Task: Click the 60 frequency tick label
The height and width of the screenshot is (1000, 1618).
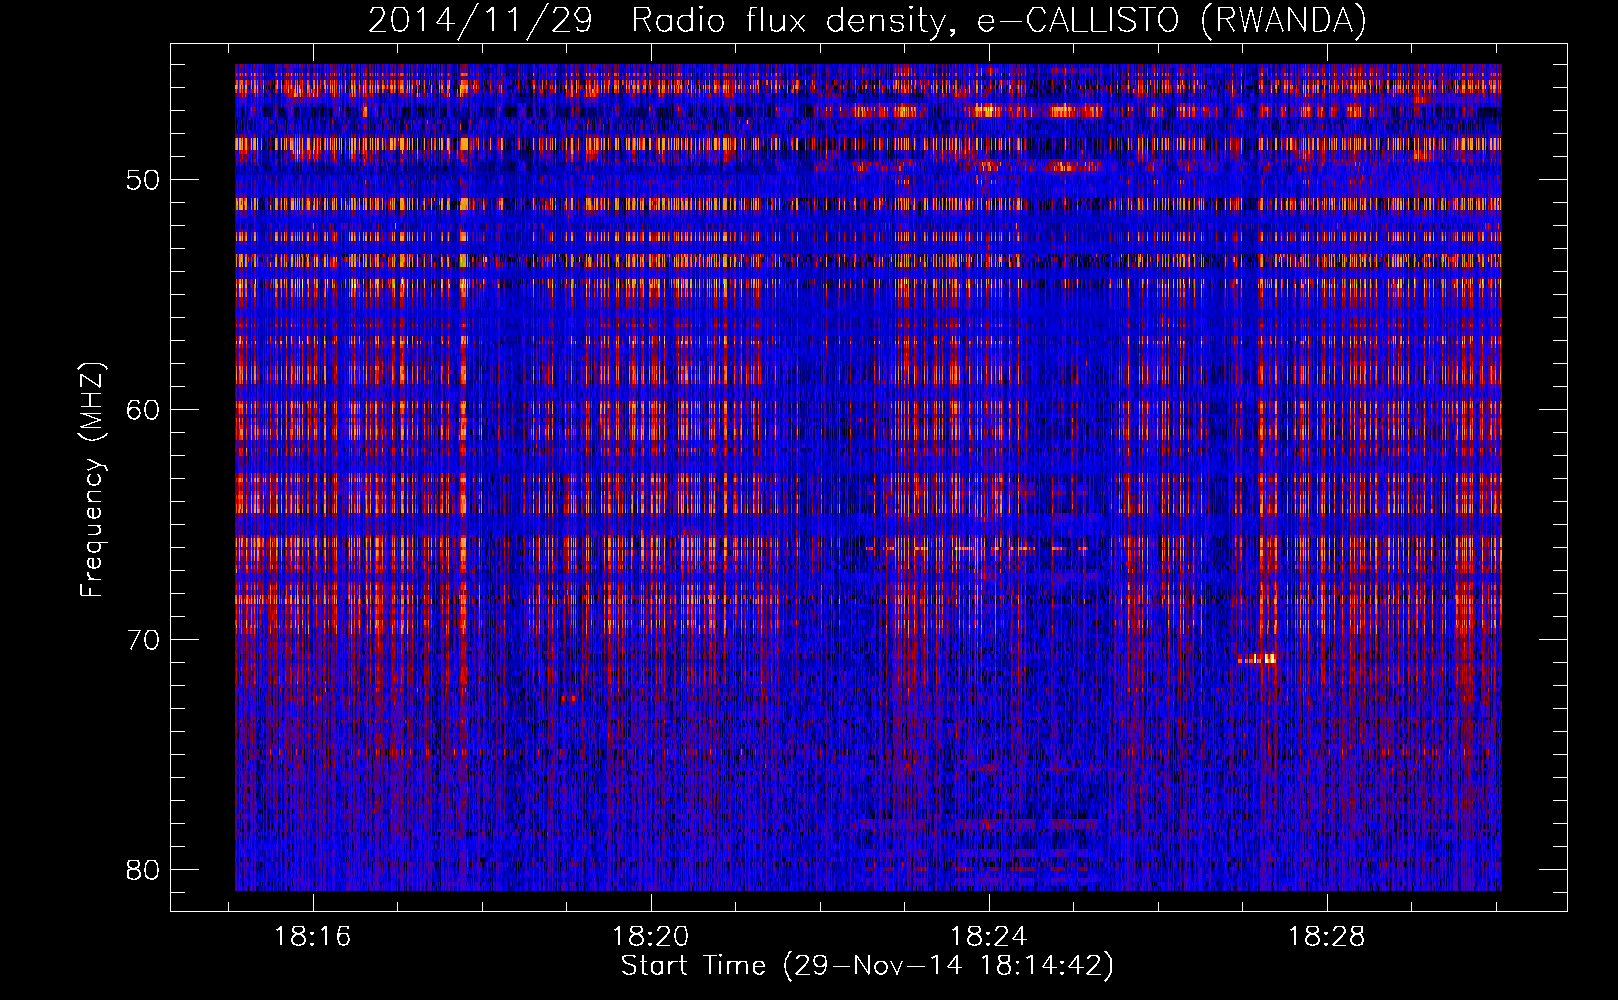Action: [143, 410]
